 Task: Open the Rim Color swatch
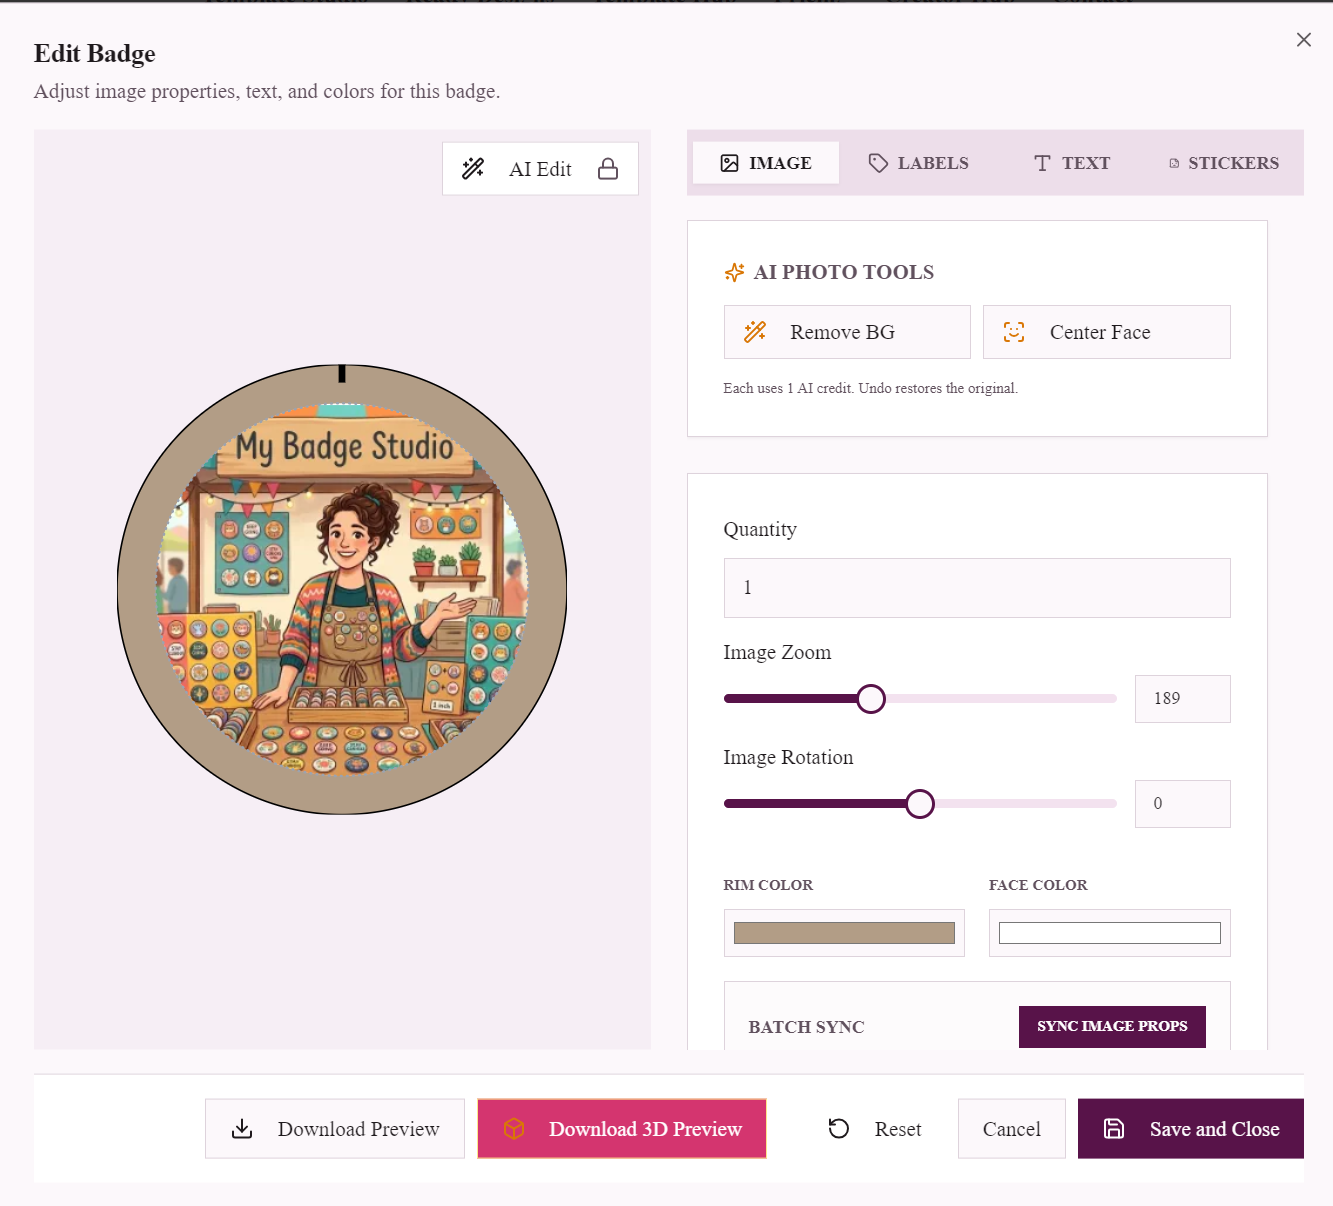(x=844, y=933)
